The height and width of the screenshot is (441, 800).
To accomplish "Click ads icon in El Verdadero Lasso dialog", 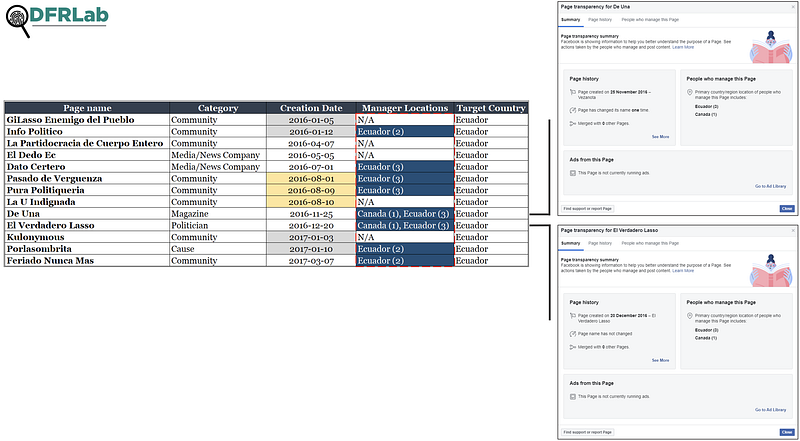I will (572, 397).
